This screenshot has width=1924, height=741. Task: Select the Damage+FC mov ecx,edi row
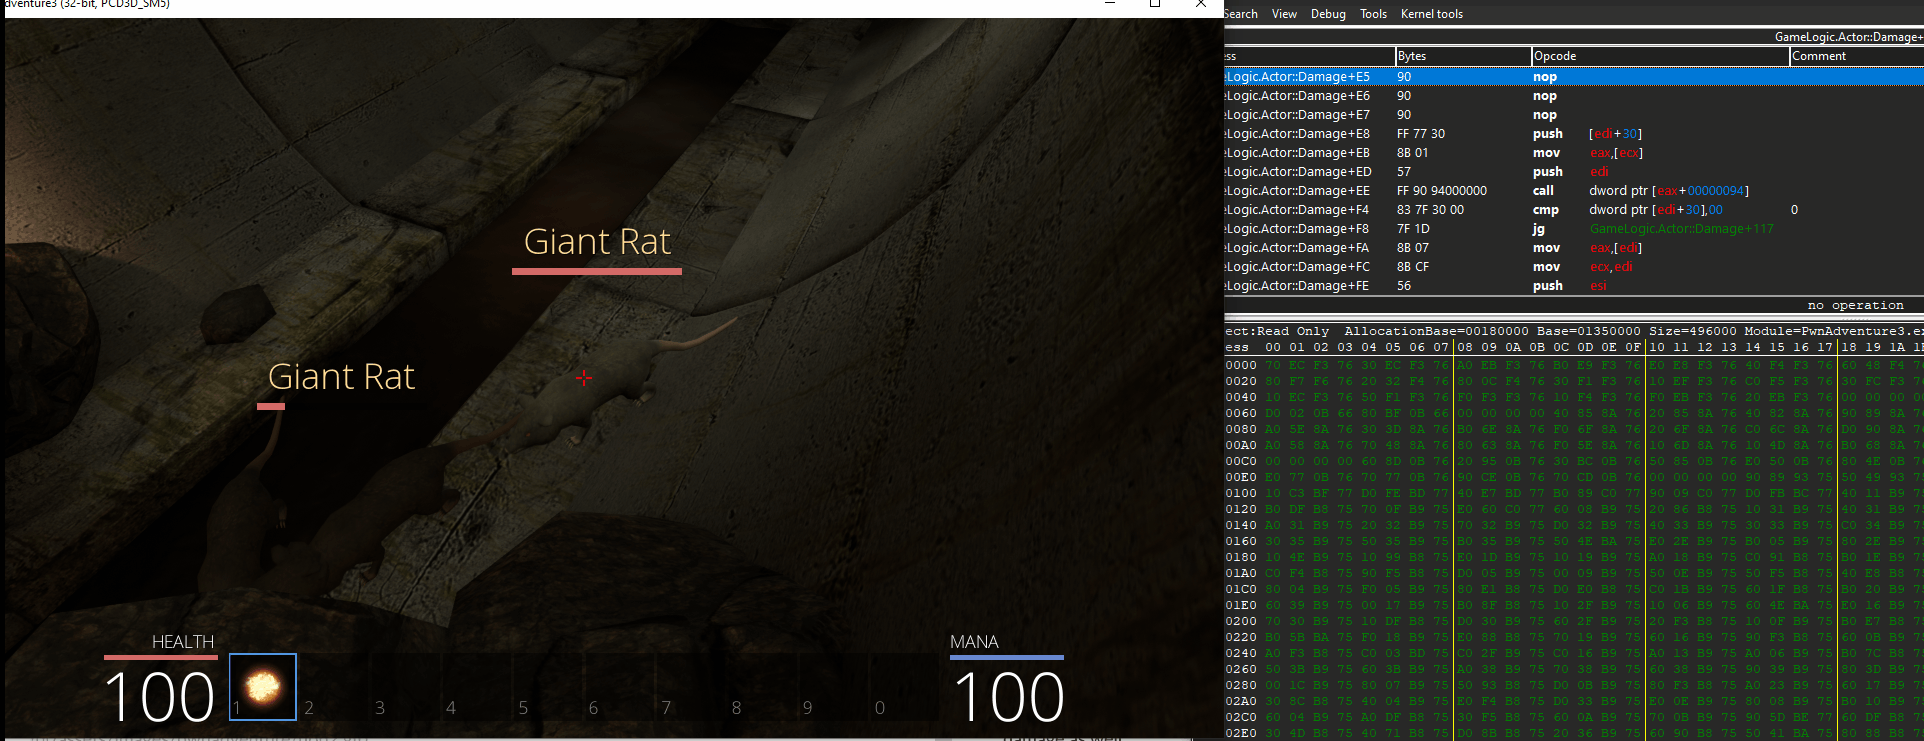[1574, 267]
